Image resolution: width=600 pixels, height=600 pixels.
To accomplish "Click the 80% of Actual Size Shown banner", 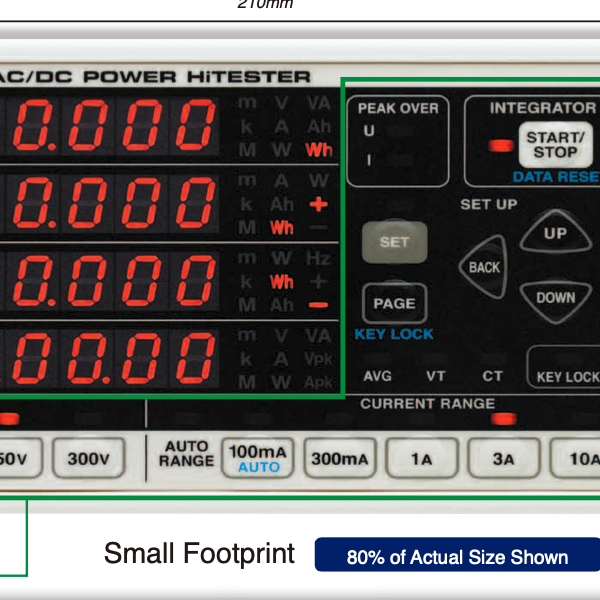I will pyautogui.click(x=457, y=555).
